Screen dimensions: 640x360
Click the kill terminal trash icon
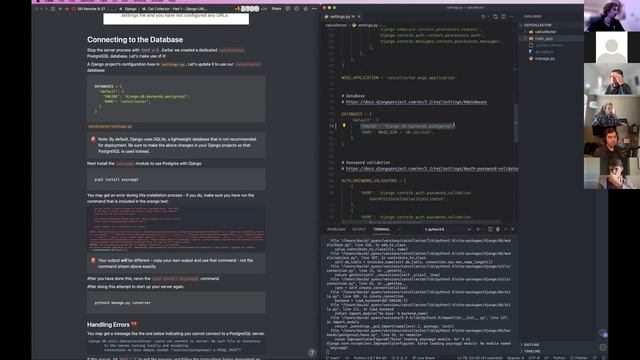tap(498, 229)
